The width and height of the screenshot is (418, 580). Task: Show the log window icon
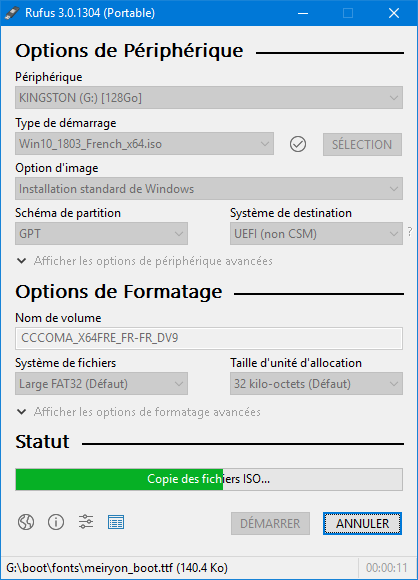point(116,522)
